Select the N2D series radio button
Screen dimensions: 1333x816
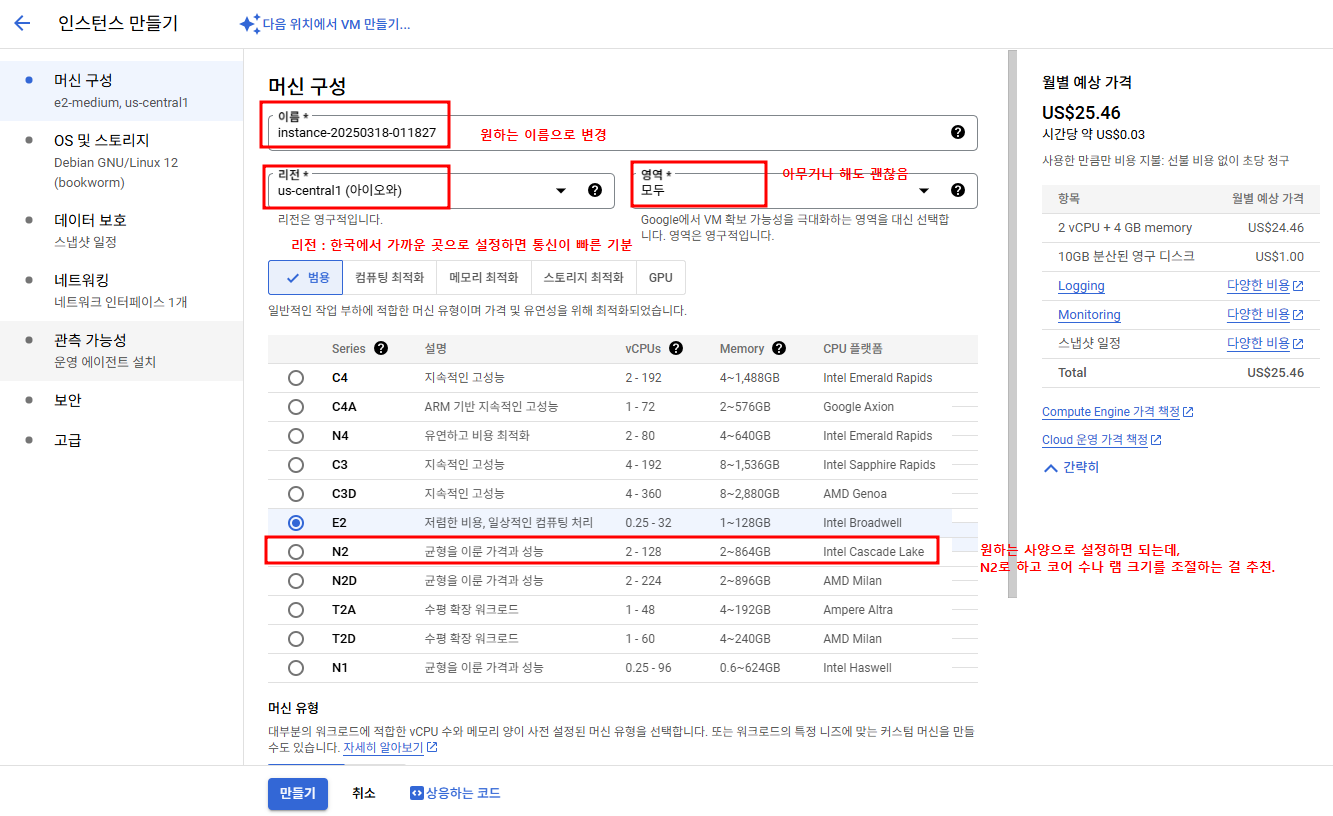point(296,581)
